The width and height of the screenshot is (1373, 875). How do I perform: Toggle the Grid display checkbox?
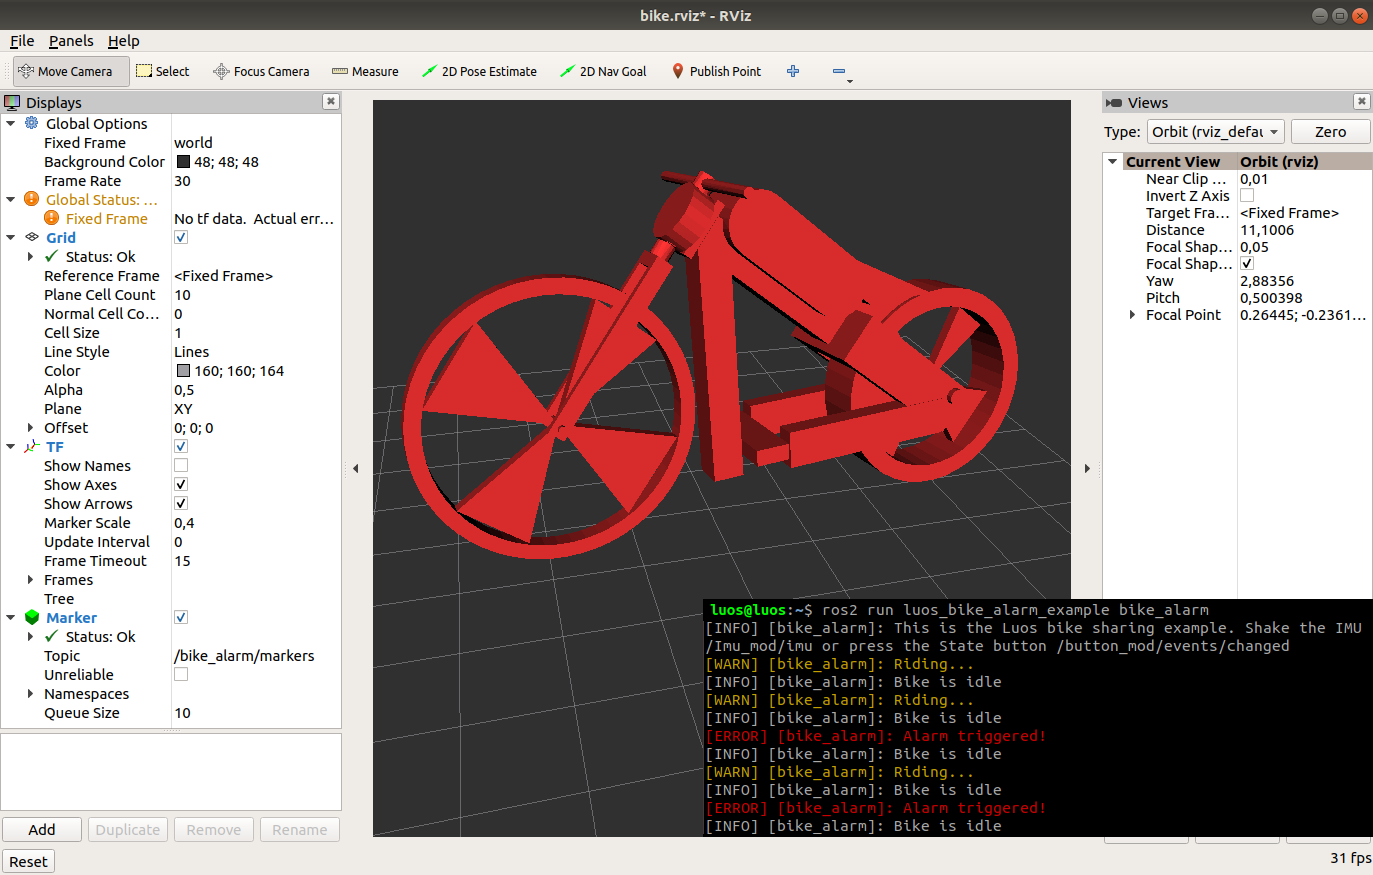(181, 237)
